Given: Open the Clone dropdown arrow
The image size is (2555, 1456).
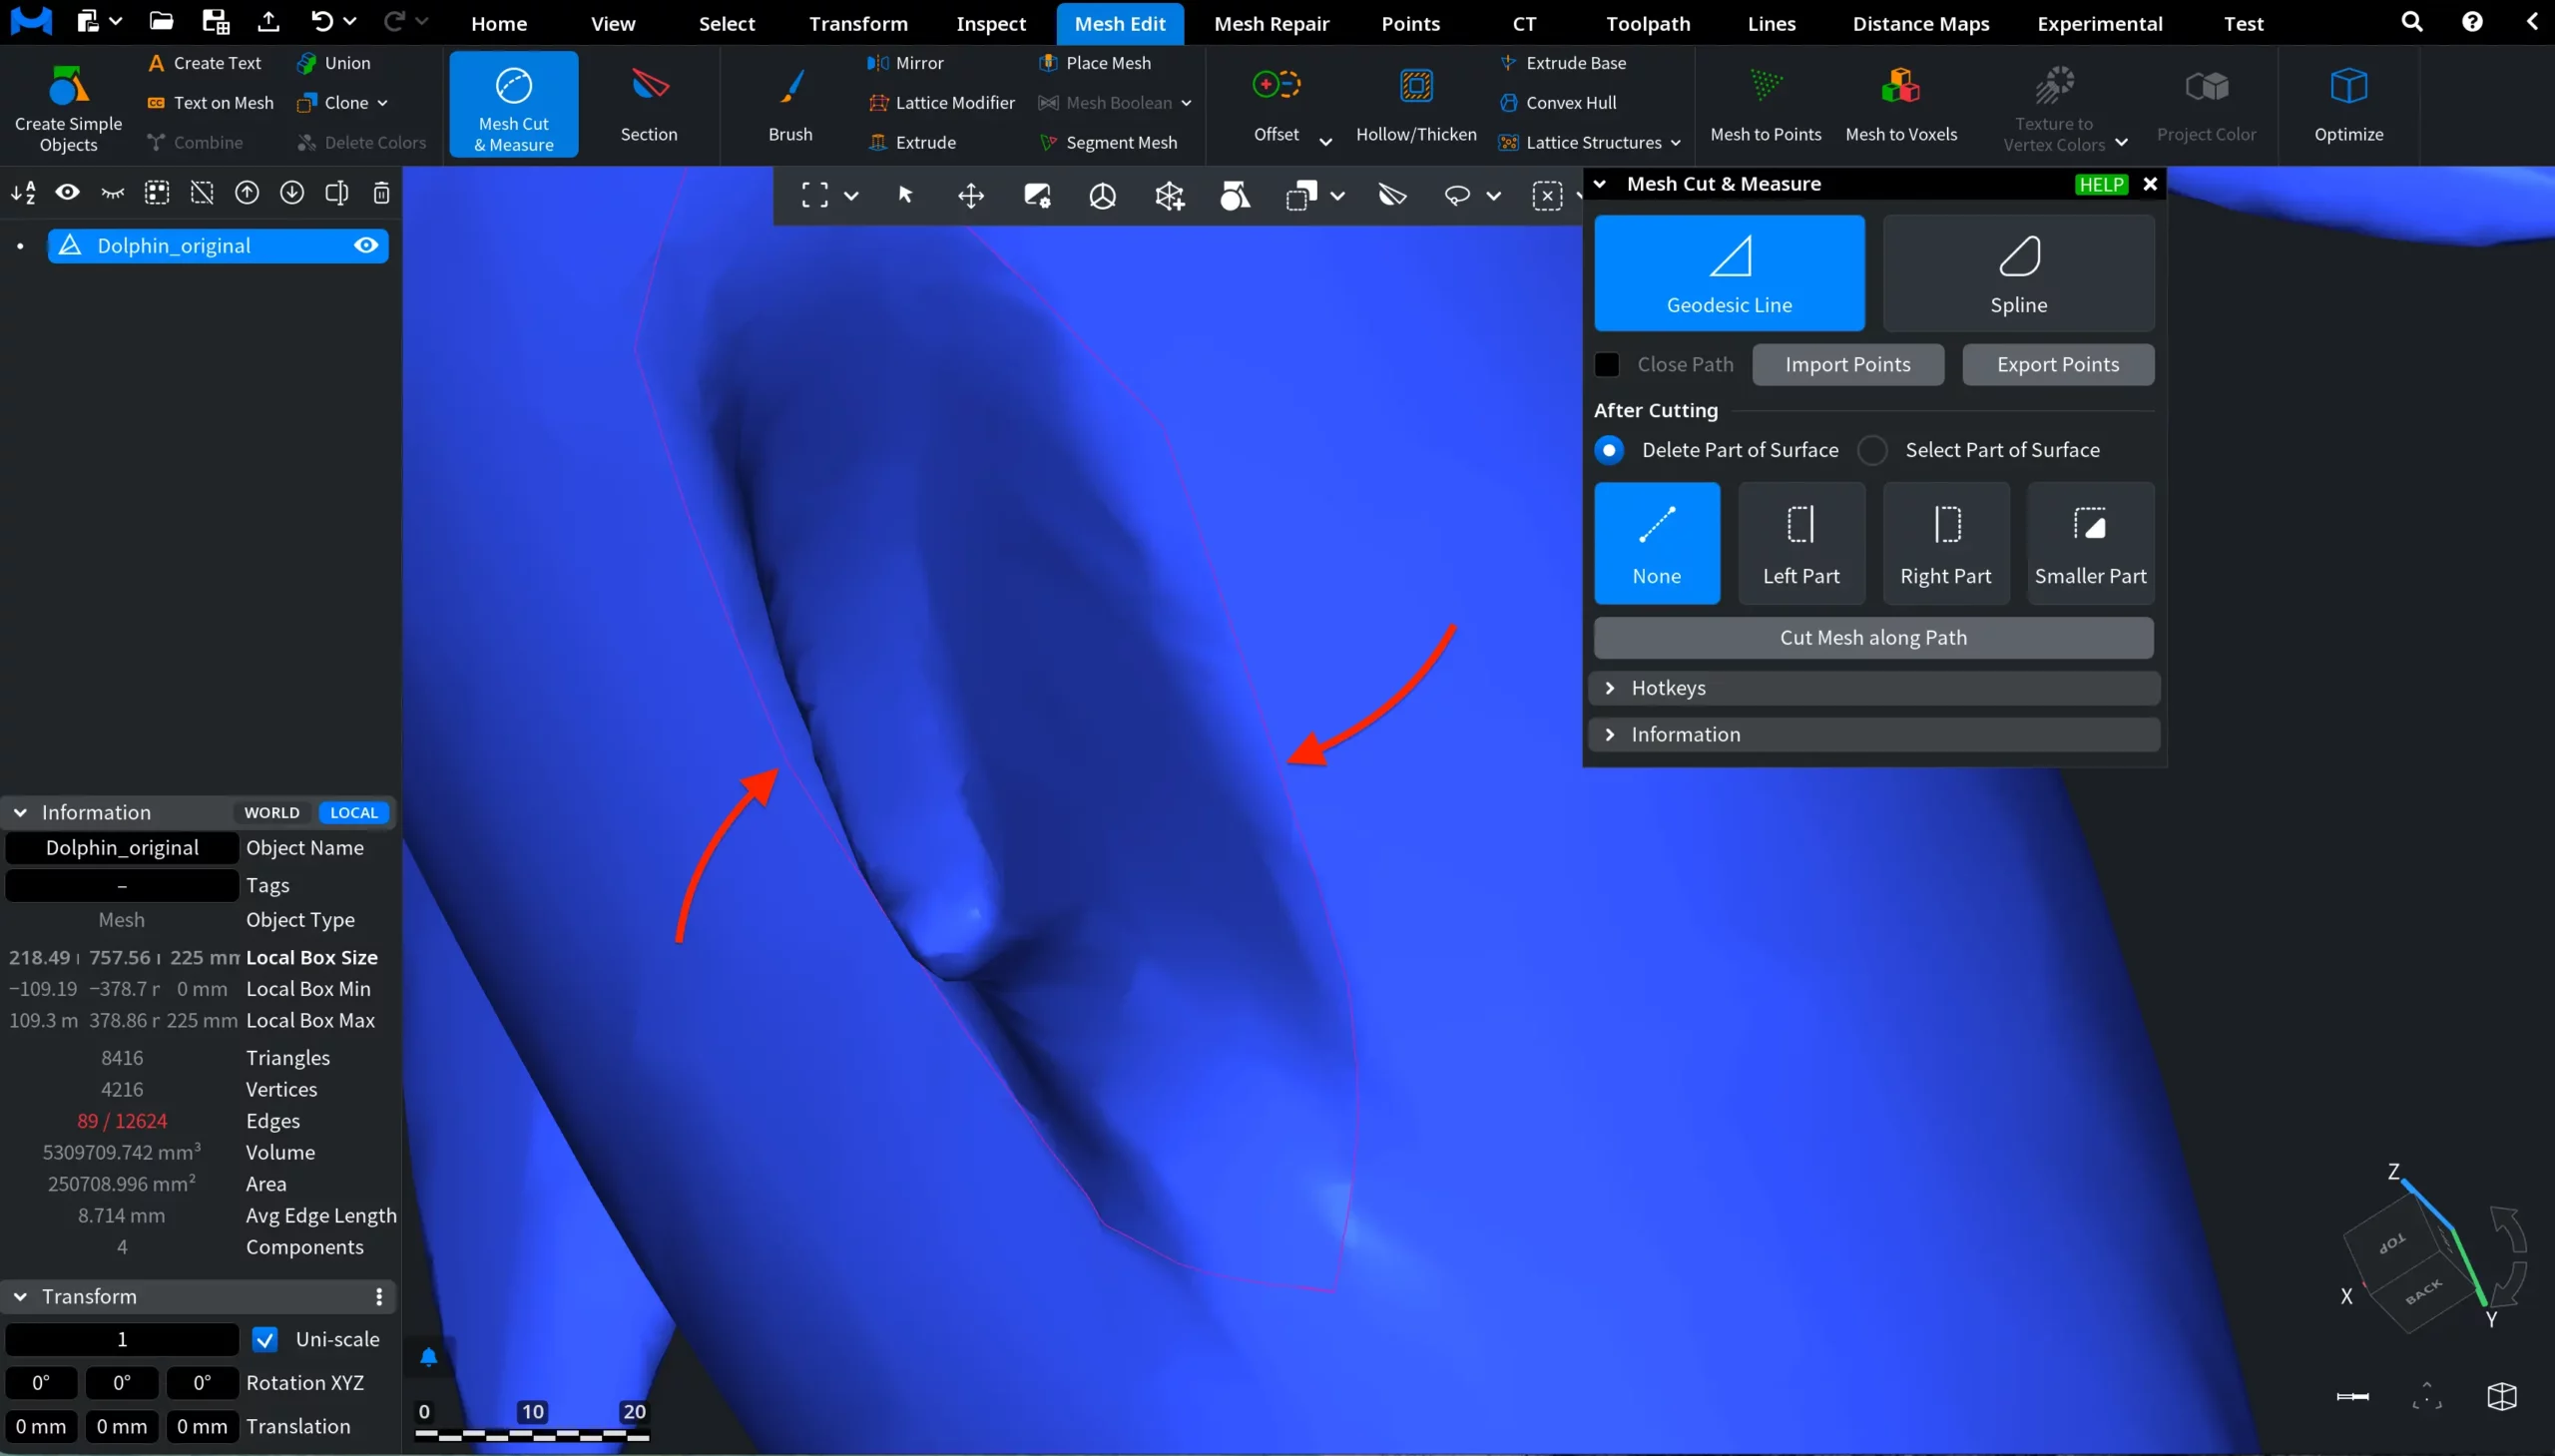Looking at the screenshot, I should [x=383, y=103].
